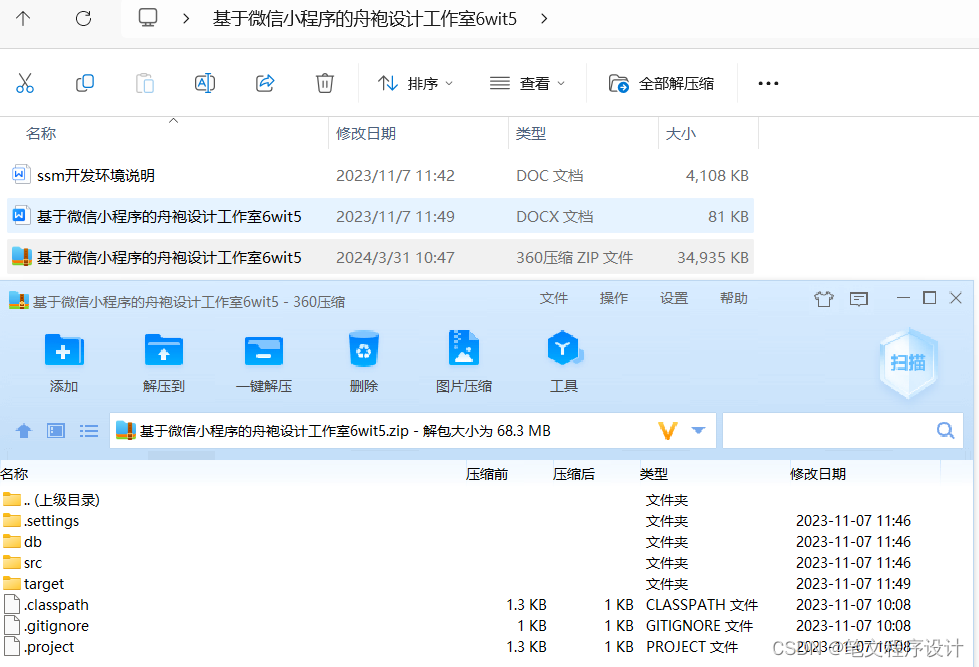Click the 全部解压缩 button

click(x=662, y=83)
